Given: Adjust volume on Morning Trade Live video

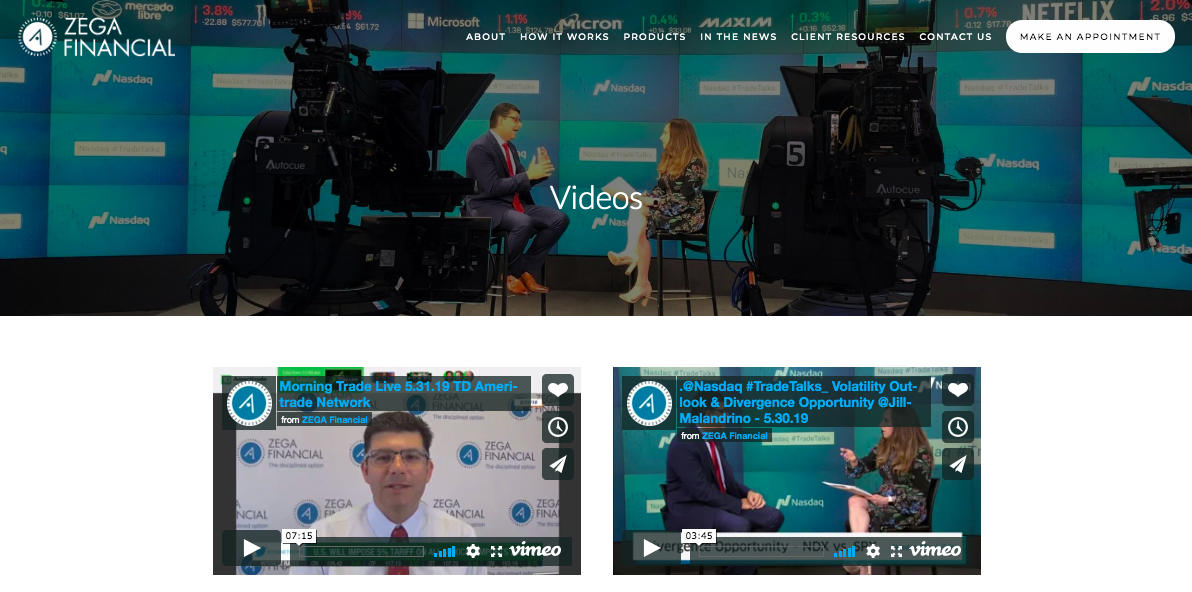Looking at the screenshot, I should (x=445, y=552).
